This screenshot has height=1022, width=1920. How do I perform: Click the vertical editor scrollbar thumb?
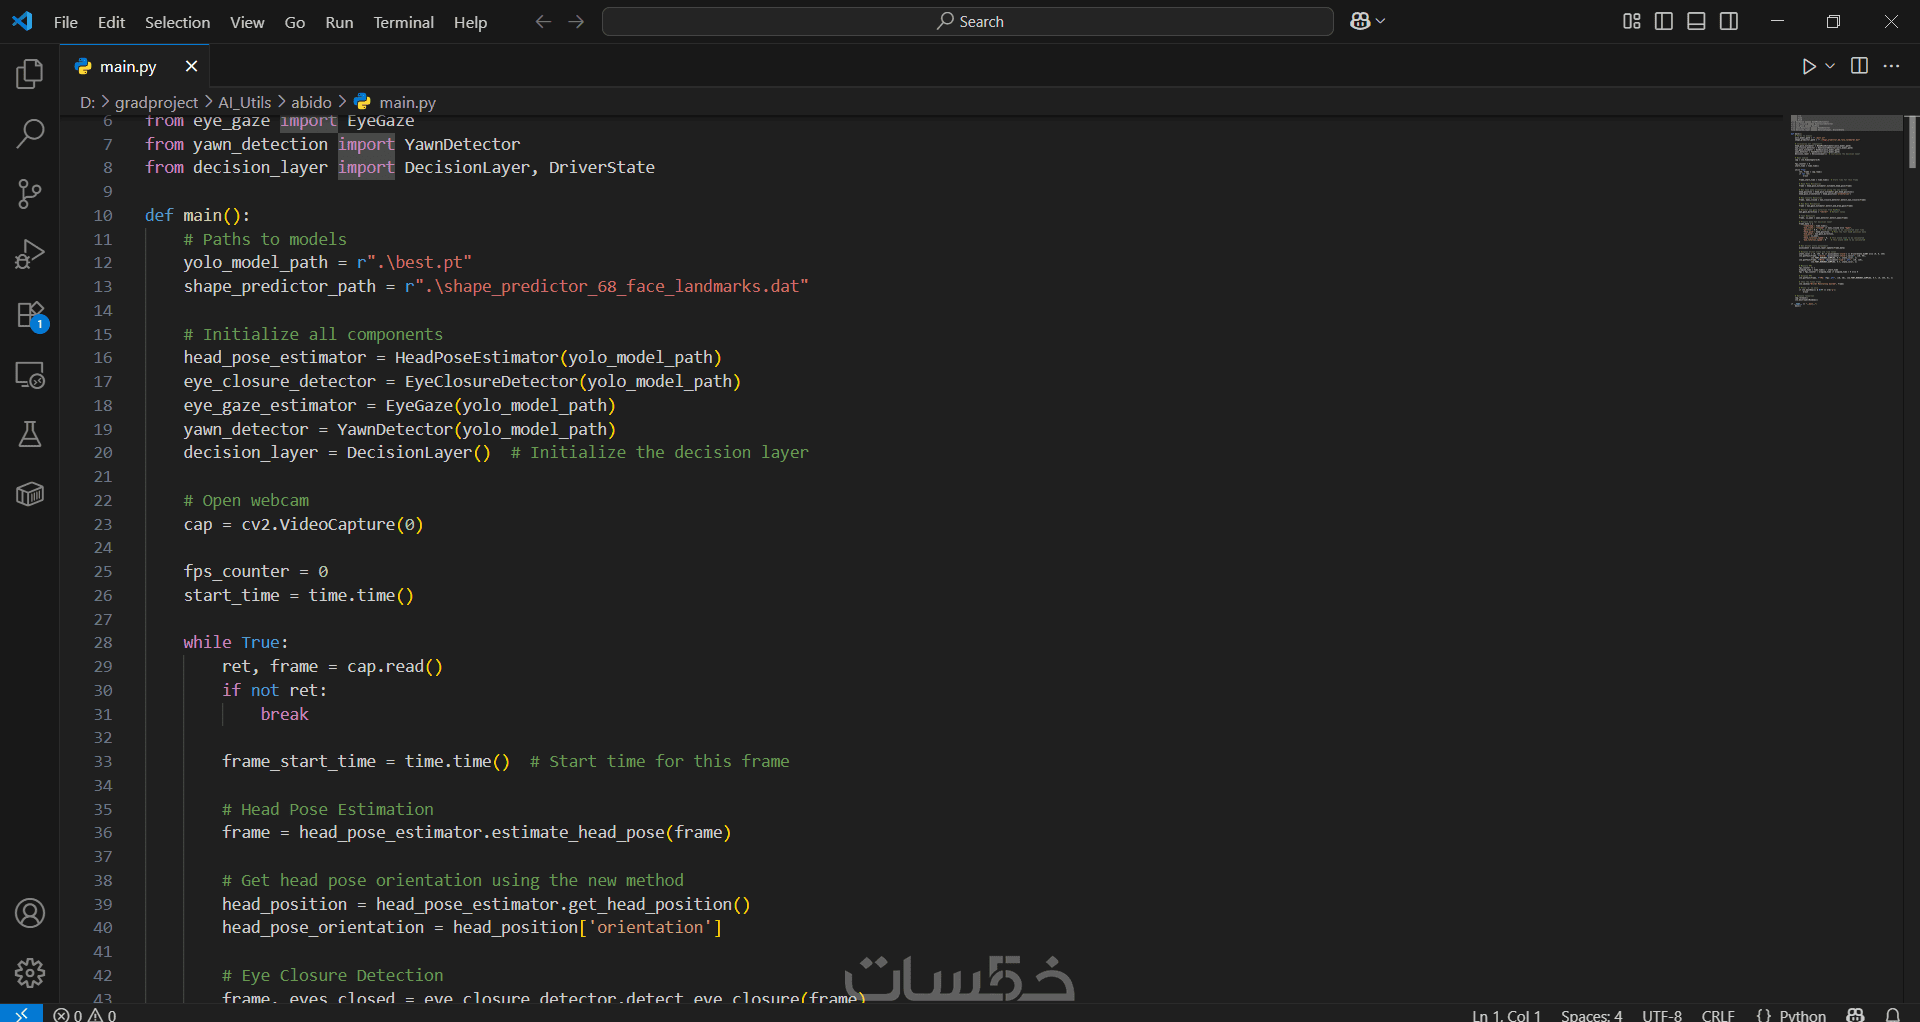pyautogui.click(x=1912, y=141)
